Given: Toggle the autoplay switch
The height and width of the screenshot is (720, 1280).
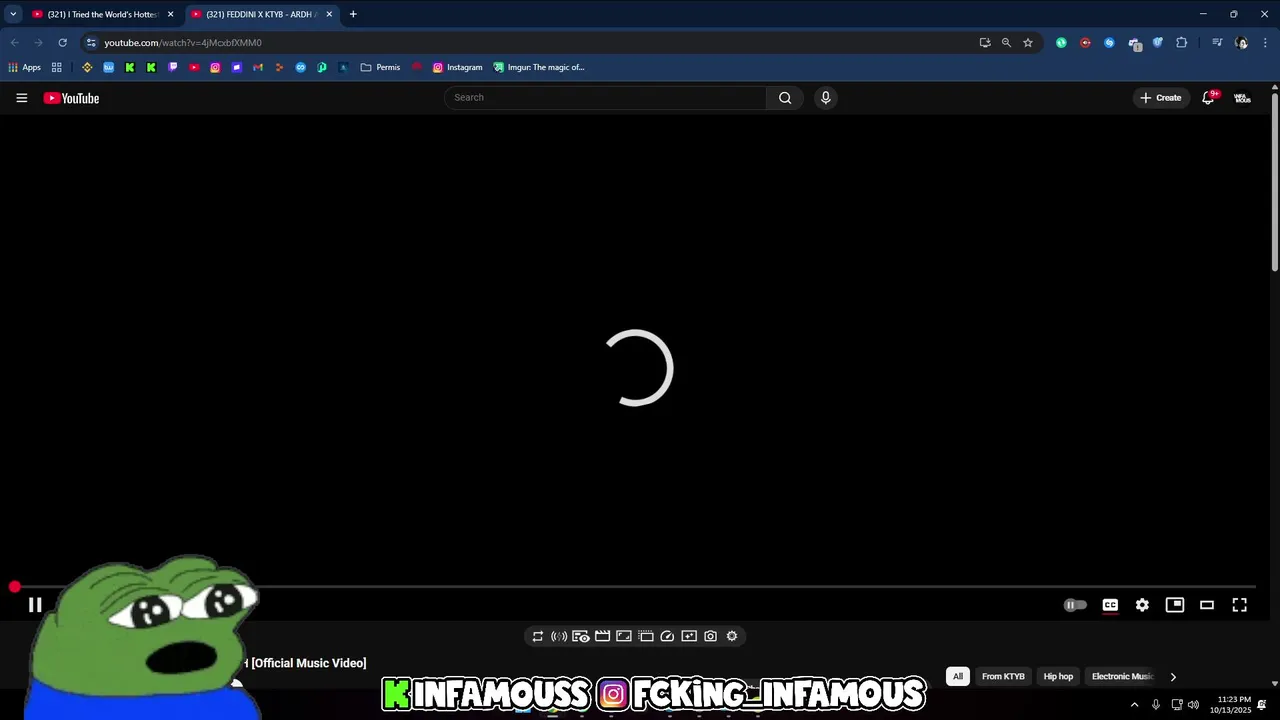Looking at the screenshot, I should [x=1075, y=605].
